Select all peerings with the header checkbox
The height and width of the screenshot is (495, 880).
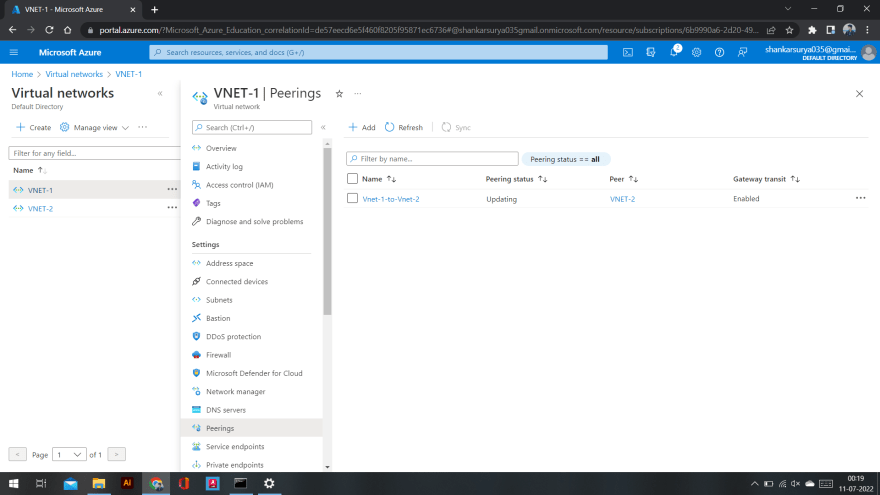[x=352, y=179]
